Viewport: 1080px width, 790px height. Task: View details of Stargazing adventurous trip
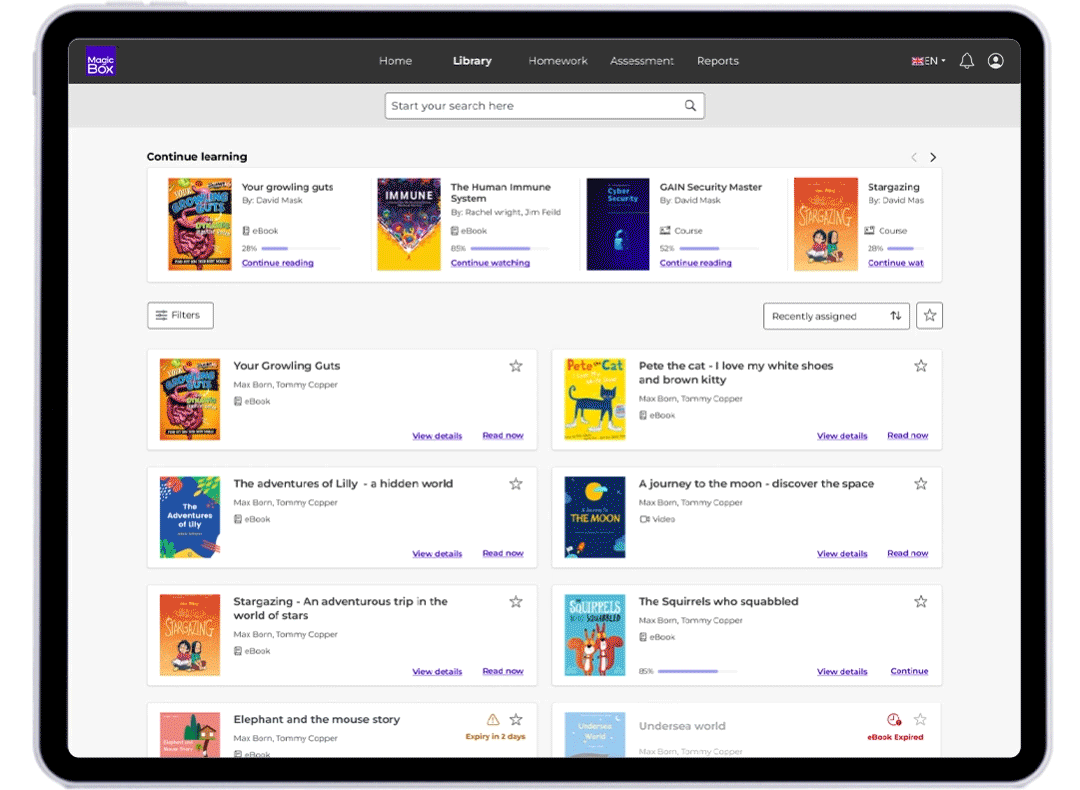click(x=437, y=672)
